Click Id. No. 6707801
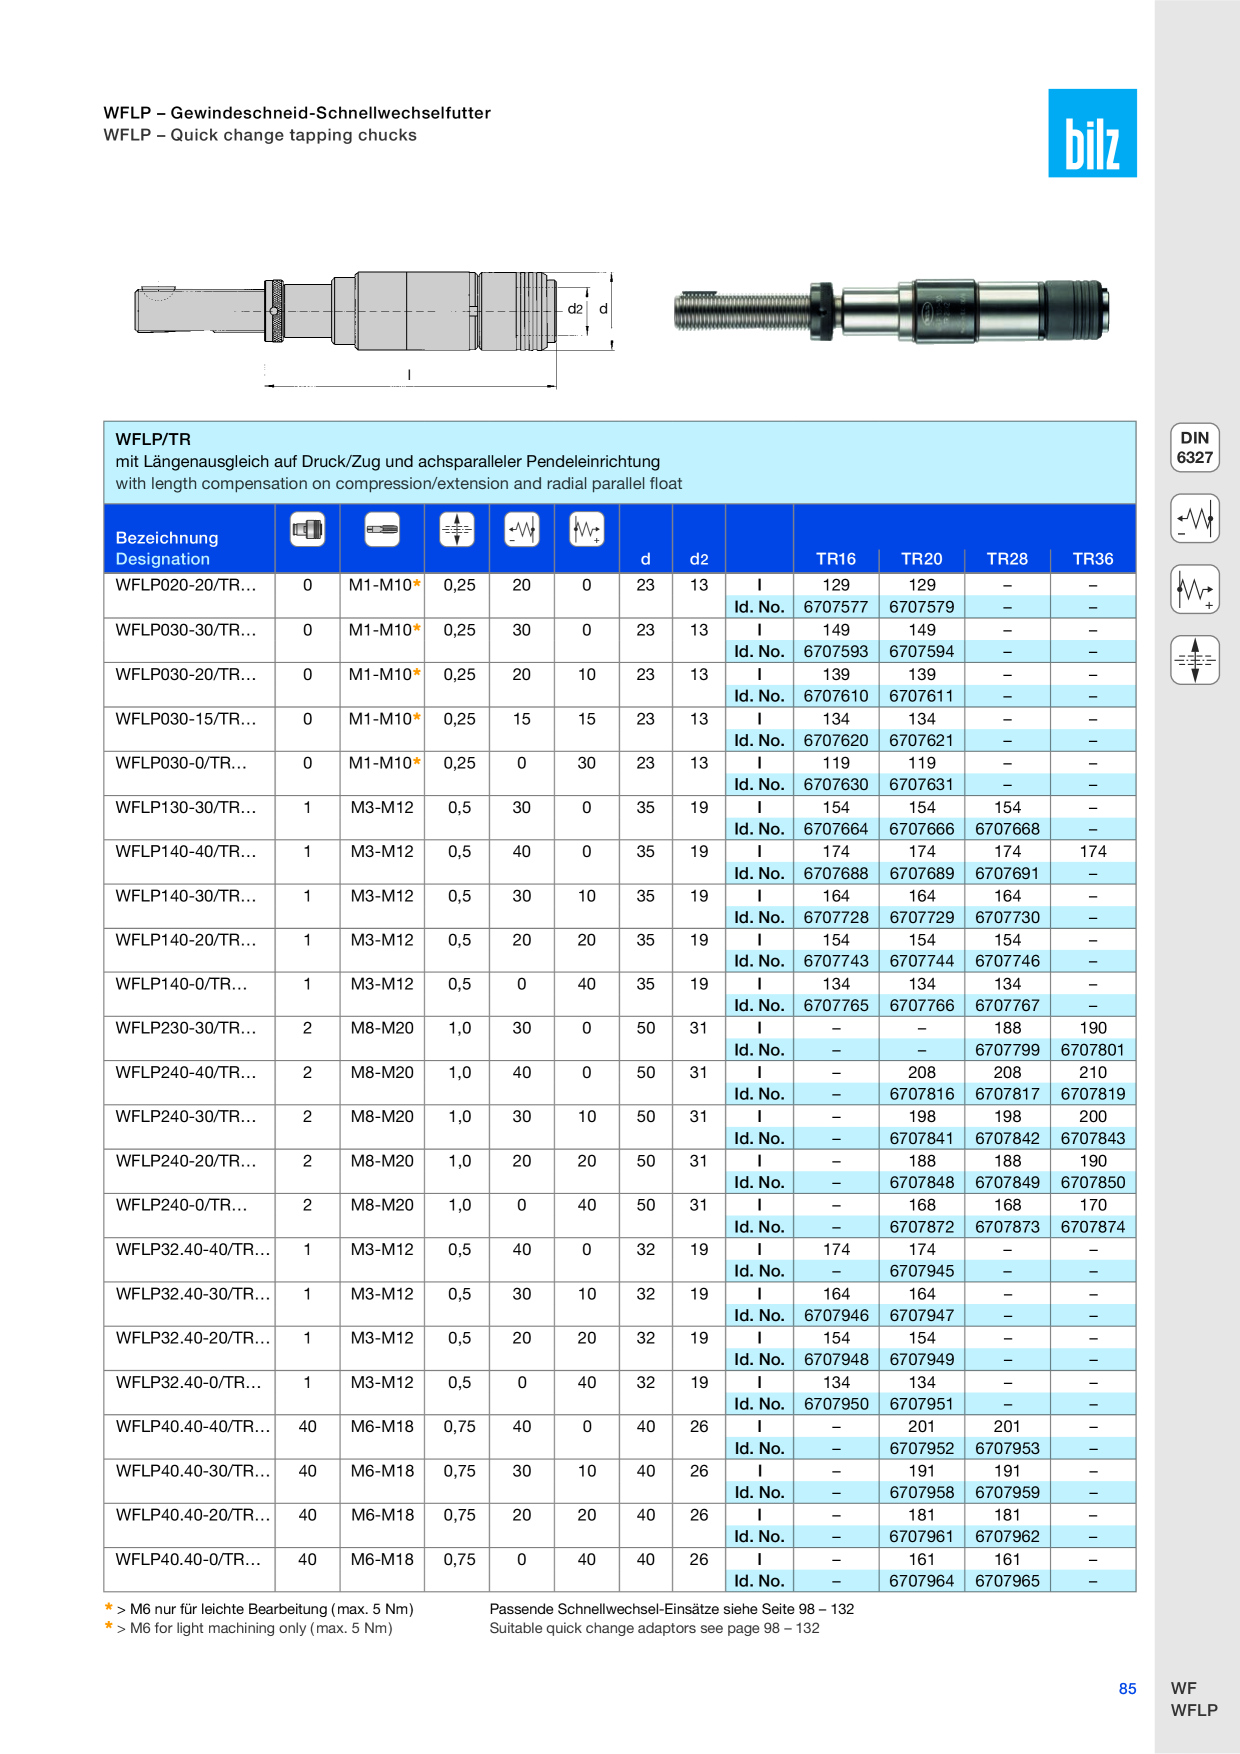 coord(1093,1050)
